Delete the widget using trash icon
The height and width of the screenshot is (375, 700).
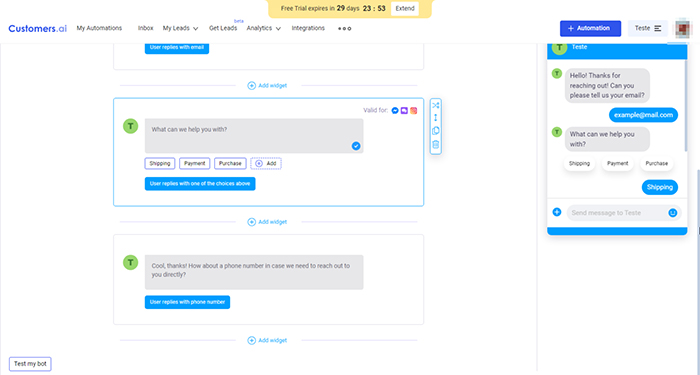tap(436, 144)
